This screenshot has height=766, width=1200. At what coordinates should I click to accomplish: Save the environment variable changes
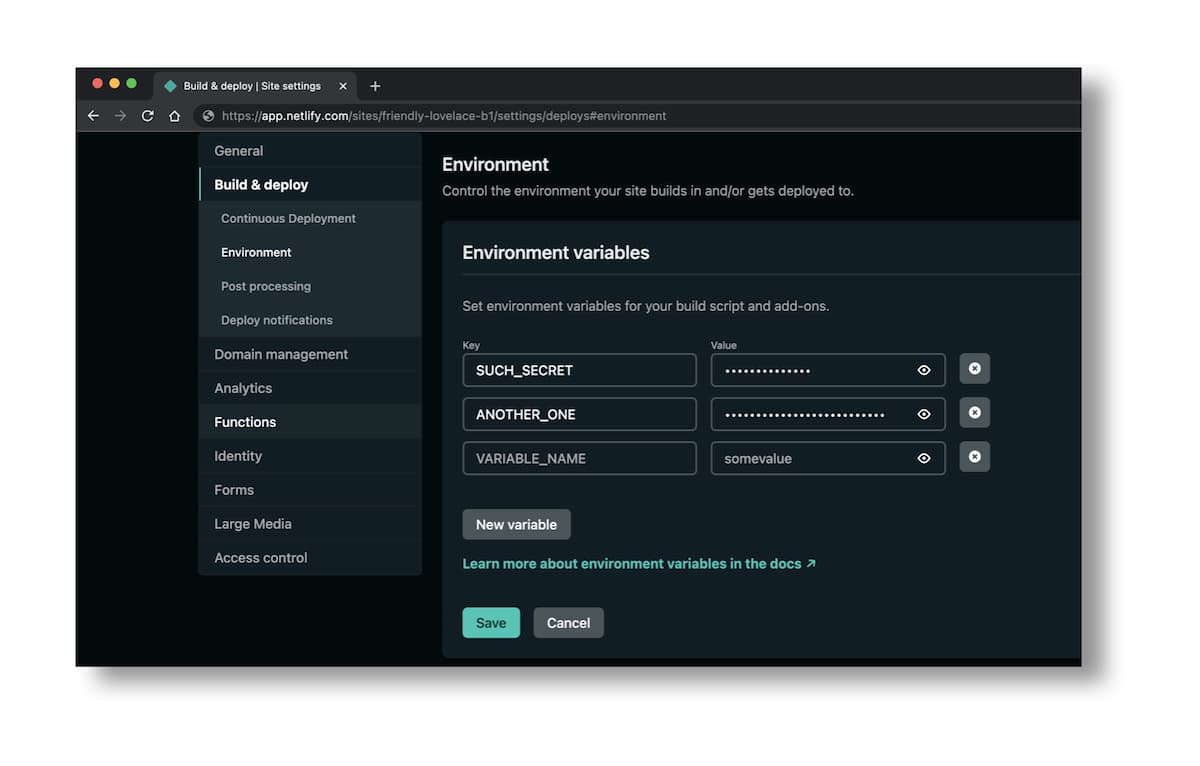(491, 622)
